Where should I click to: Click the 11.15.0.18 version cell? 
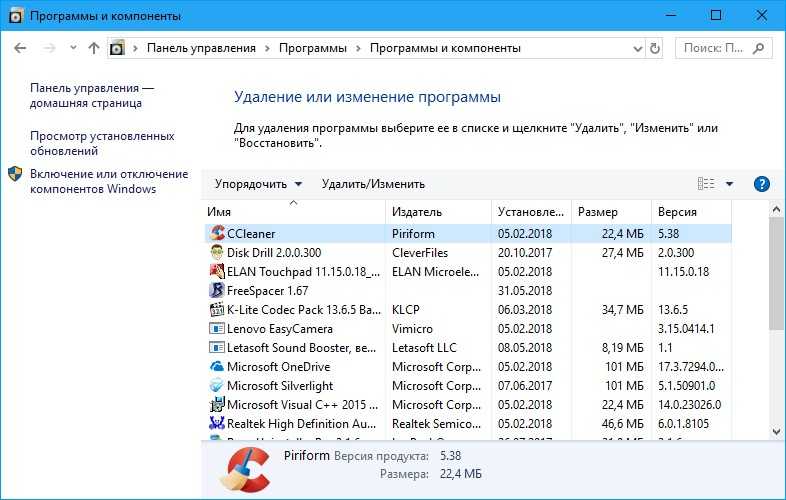pos(683,272)
